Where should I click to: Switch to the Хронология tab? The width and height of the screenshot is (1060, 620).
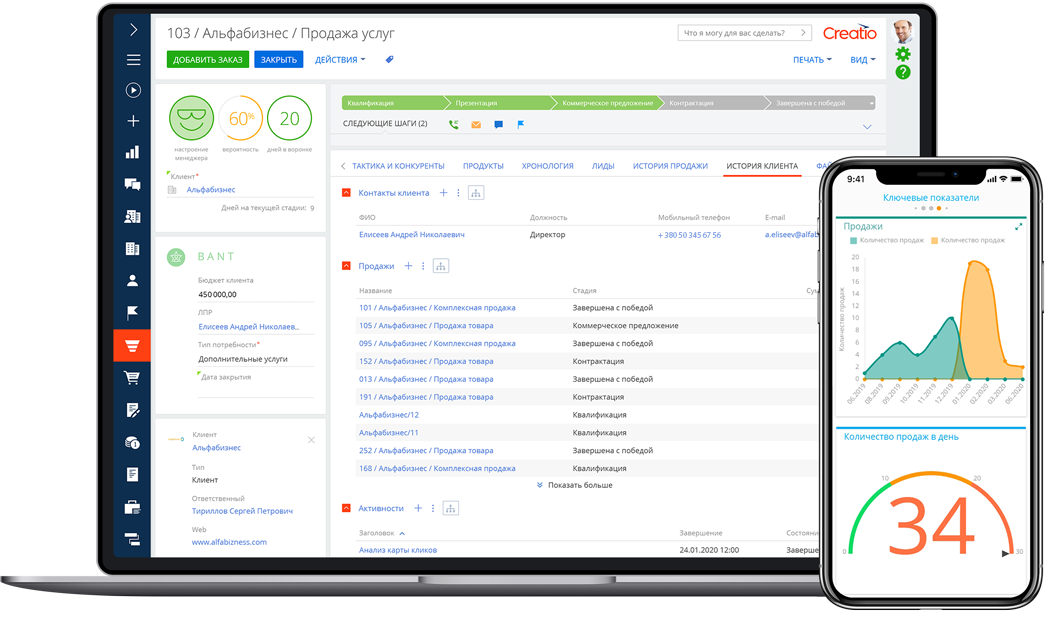pyautogui.click(x=547, y=166)
